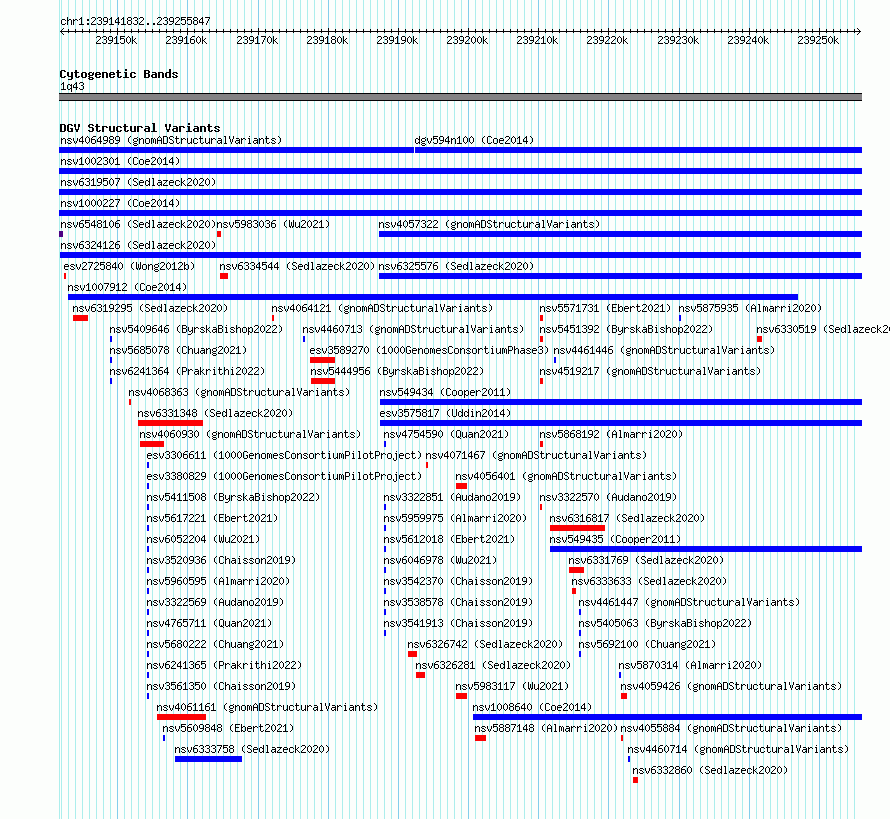Click red bar under nsv6326281
Screen dimensions: 890x819
click(421, 675)
